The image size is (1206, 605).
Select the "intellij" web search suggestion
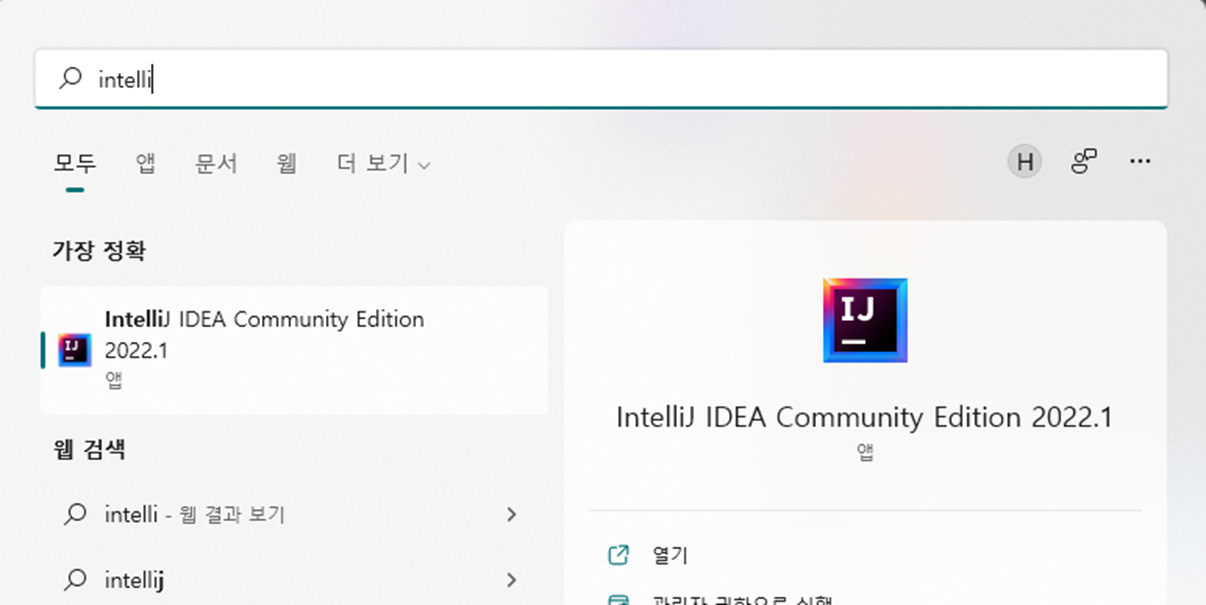point(294,579)
